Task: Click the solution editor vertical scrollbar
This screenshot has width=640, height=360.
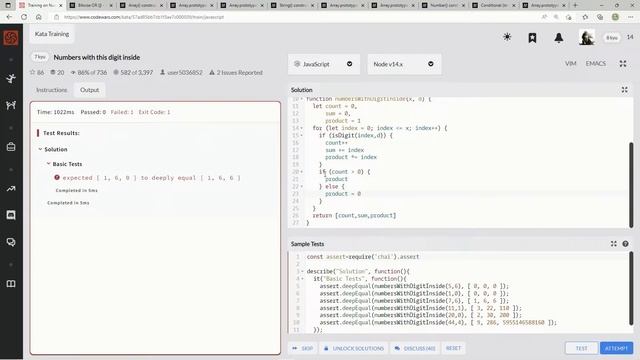Action: point(631,184)
